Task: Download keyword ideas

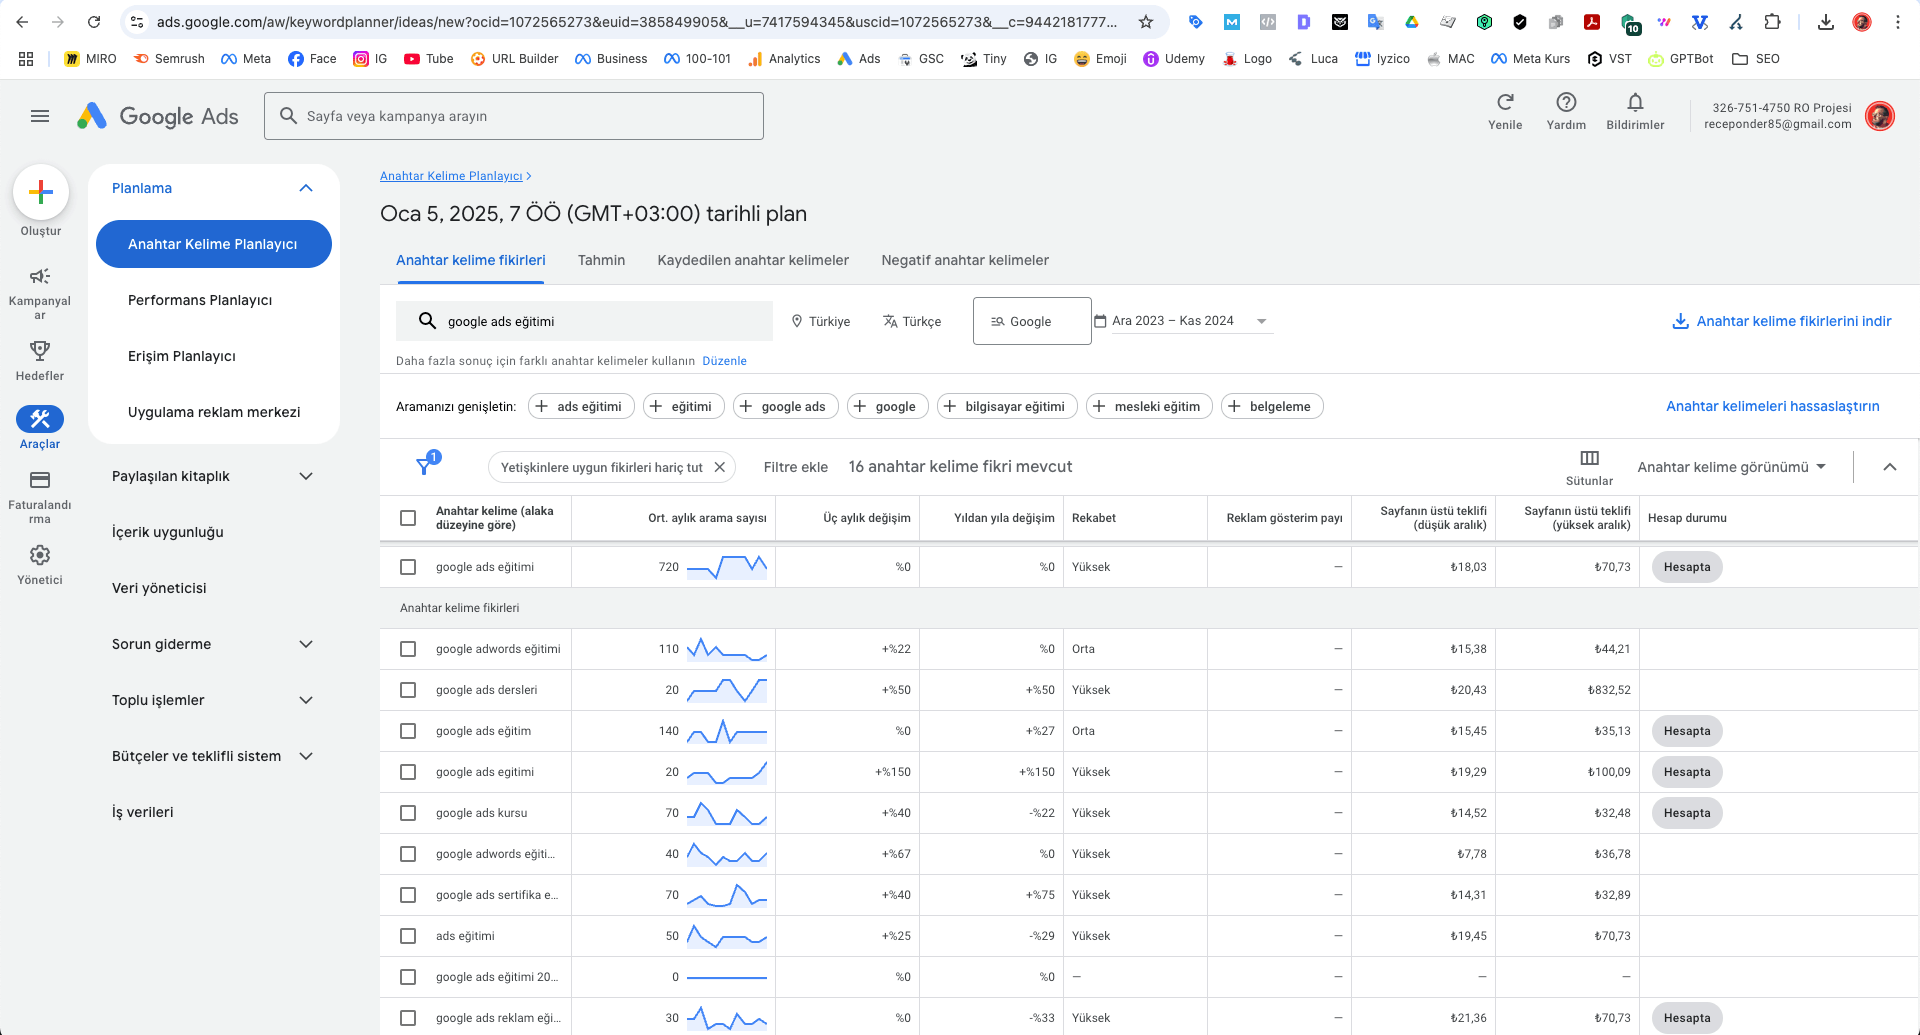Action: click(1782, 321)
